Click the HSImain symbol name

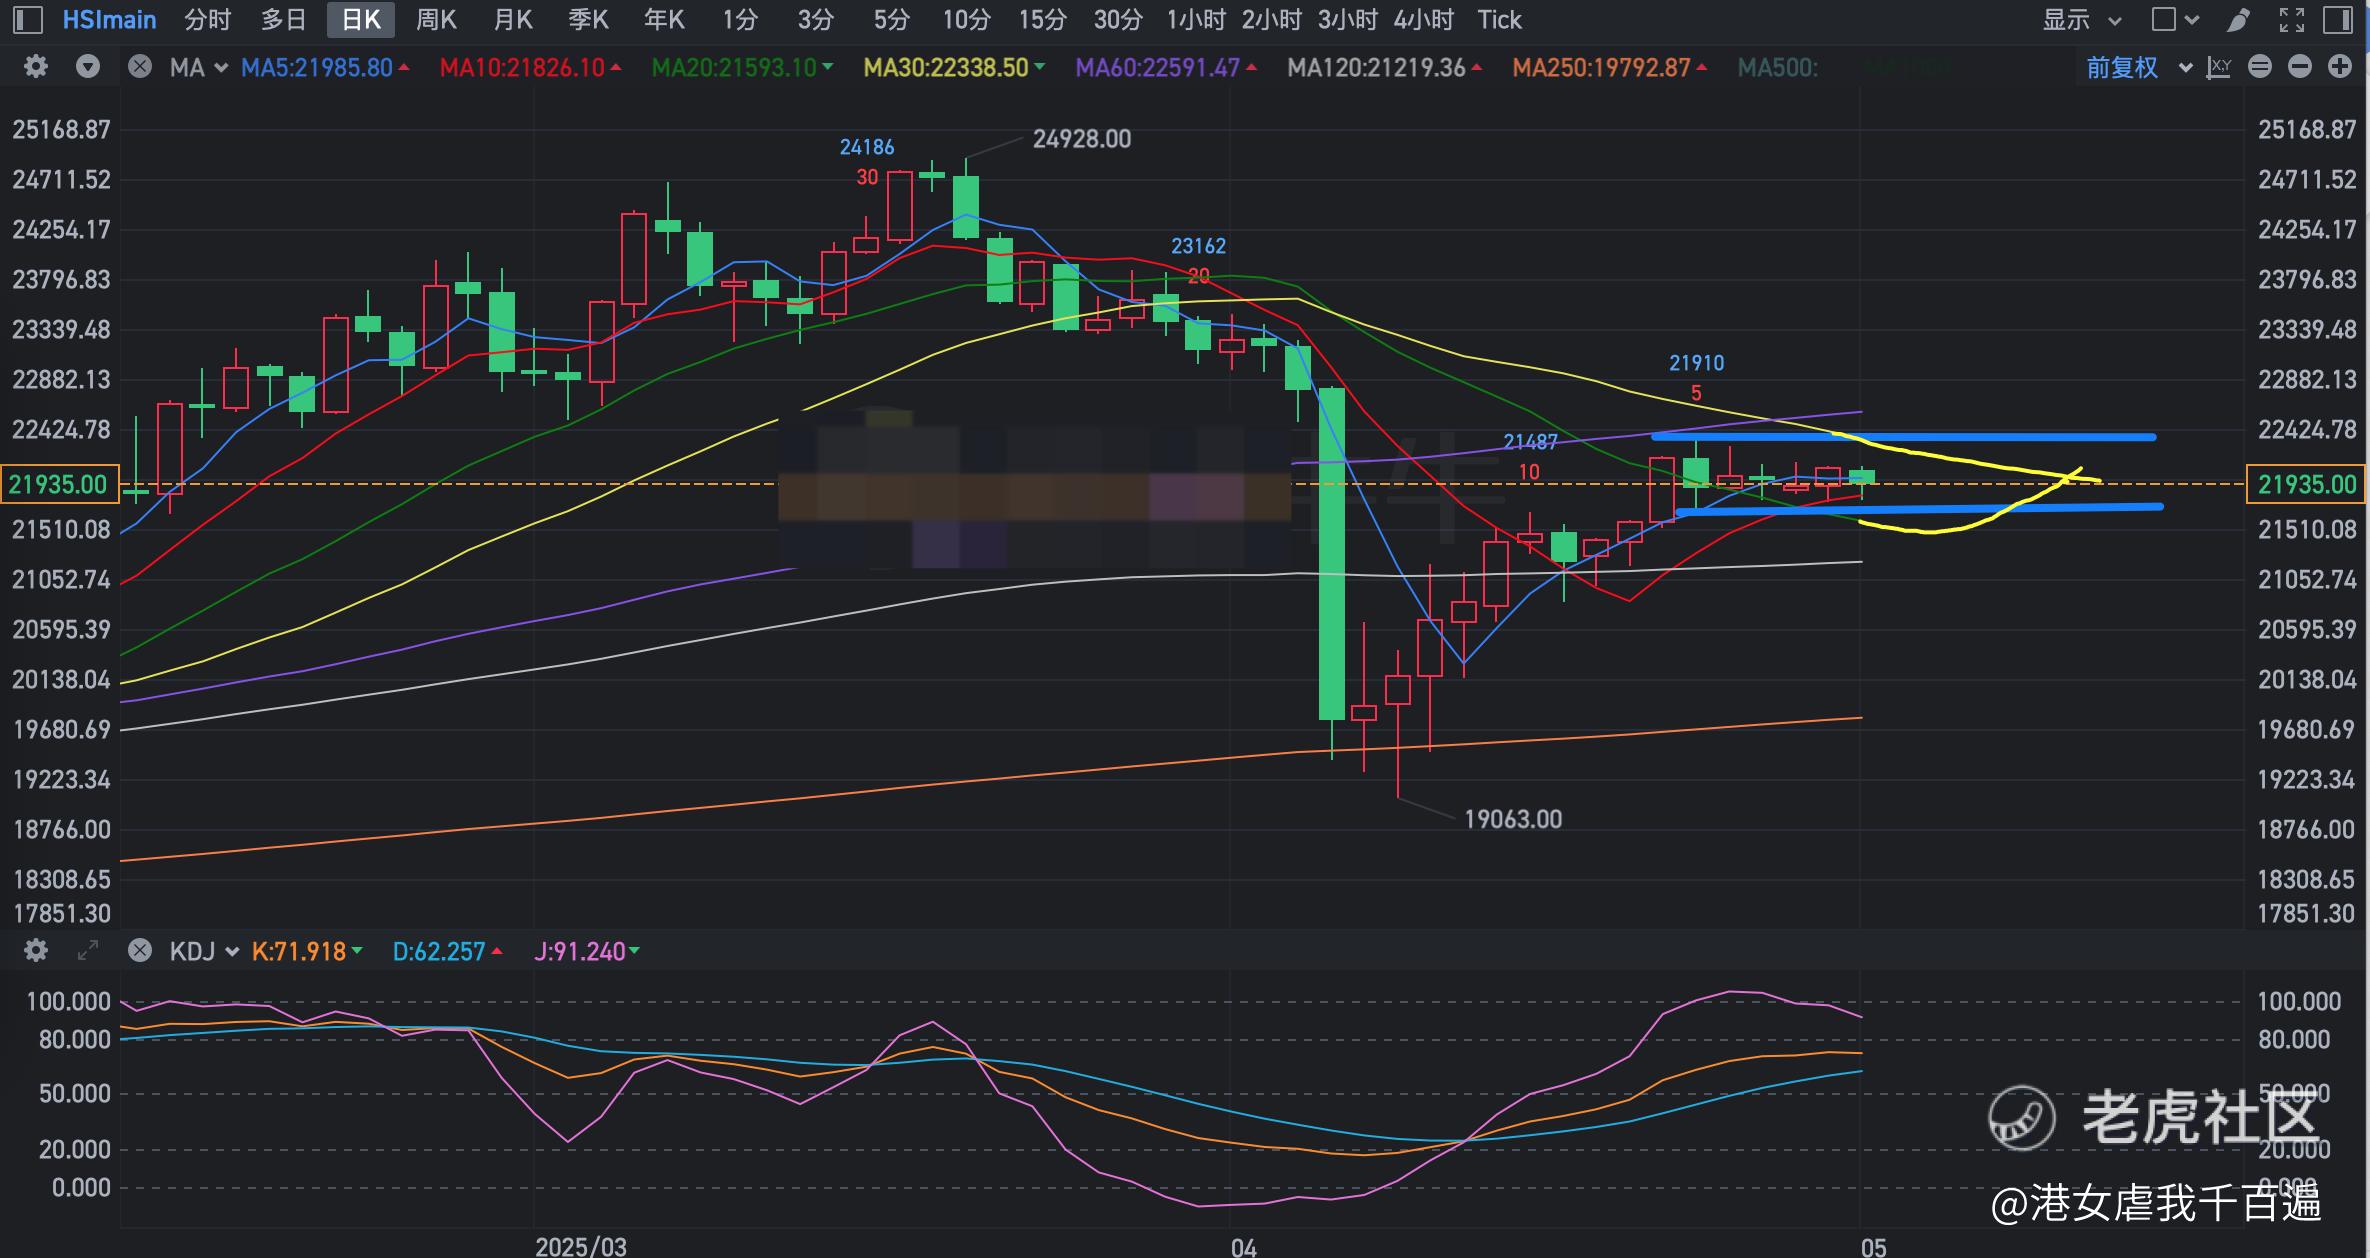110,20
